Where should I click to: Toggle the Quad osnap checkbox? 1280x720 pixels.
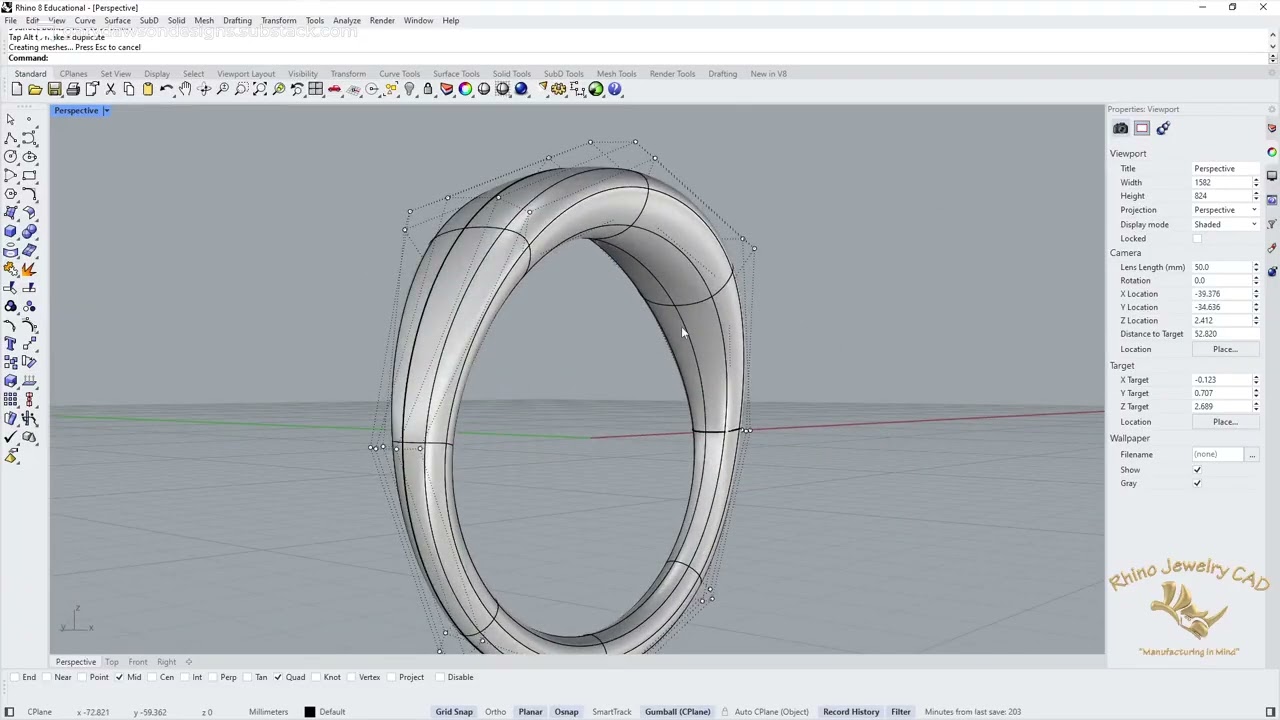[x=278, y=677]
